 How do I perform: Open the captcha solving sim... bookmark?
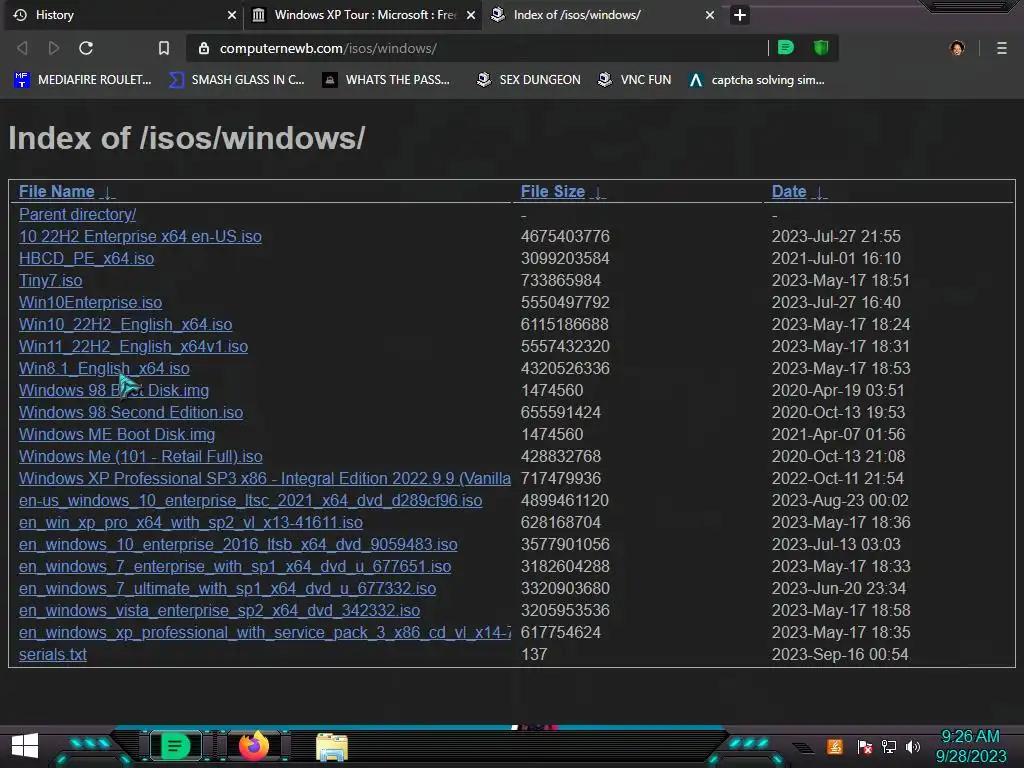click(757, 80)
